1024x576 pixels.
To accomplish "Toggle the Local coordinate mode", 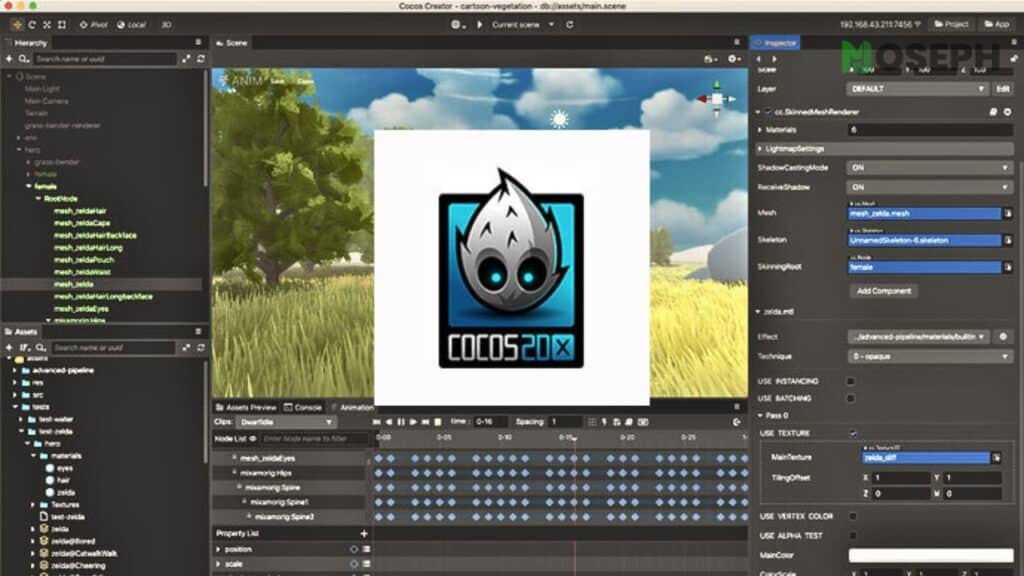I will coord(131,25).
